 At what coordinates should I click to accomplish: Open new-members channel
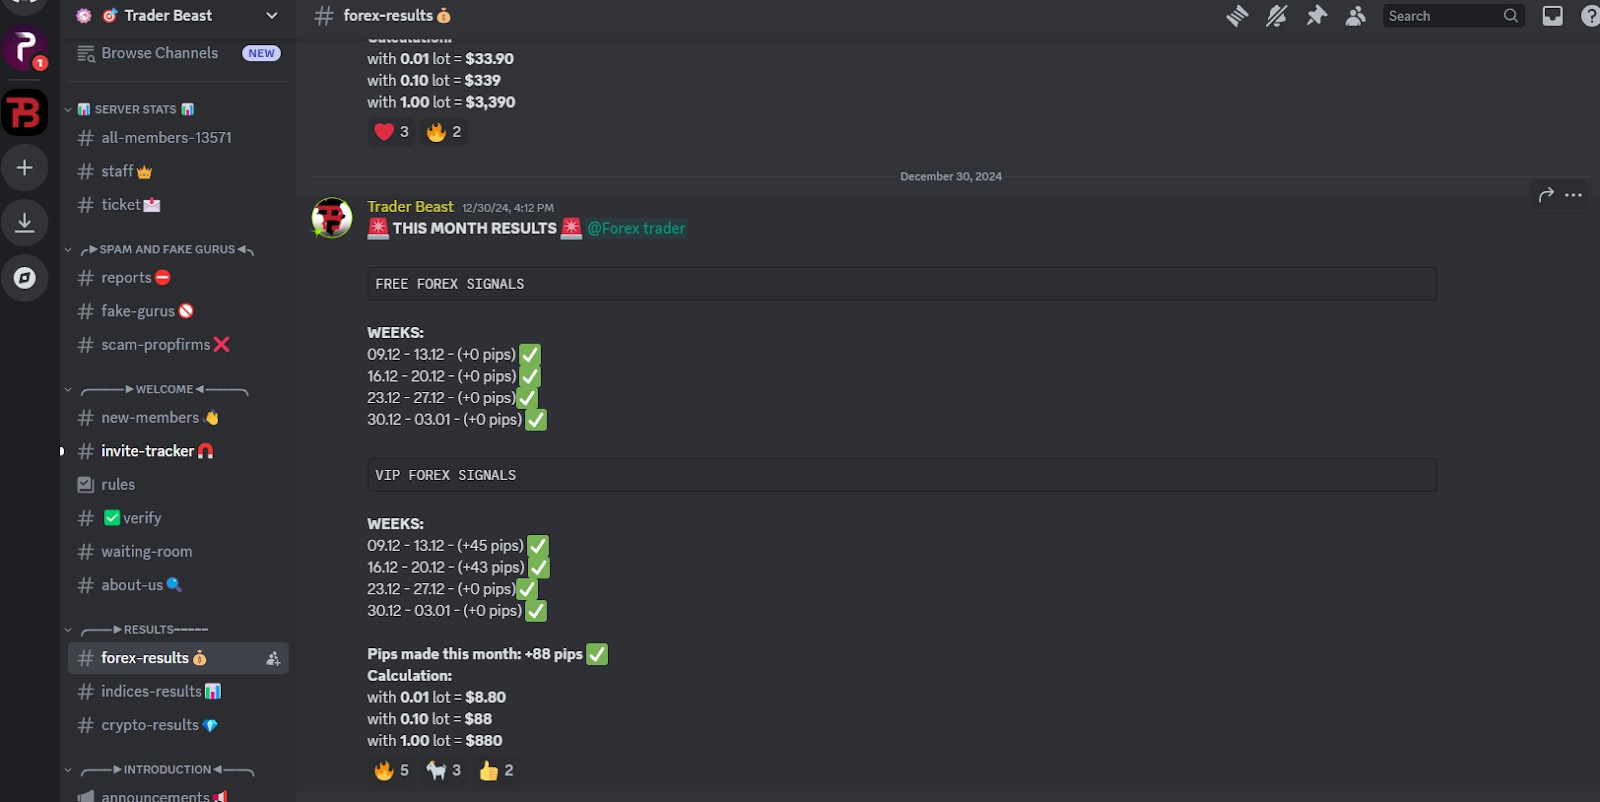(x=178, y=418)
